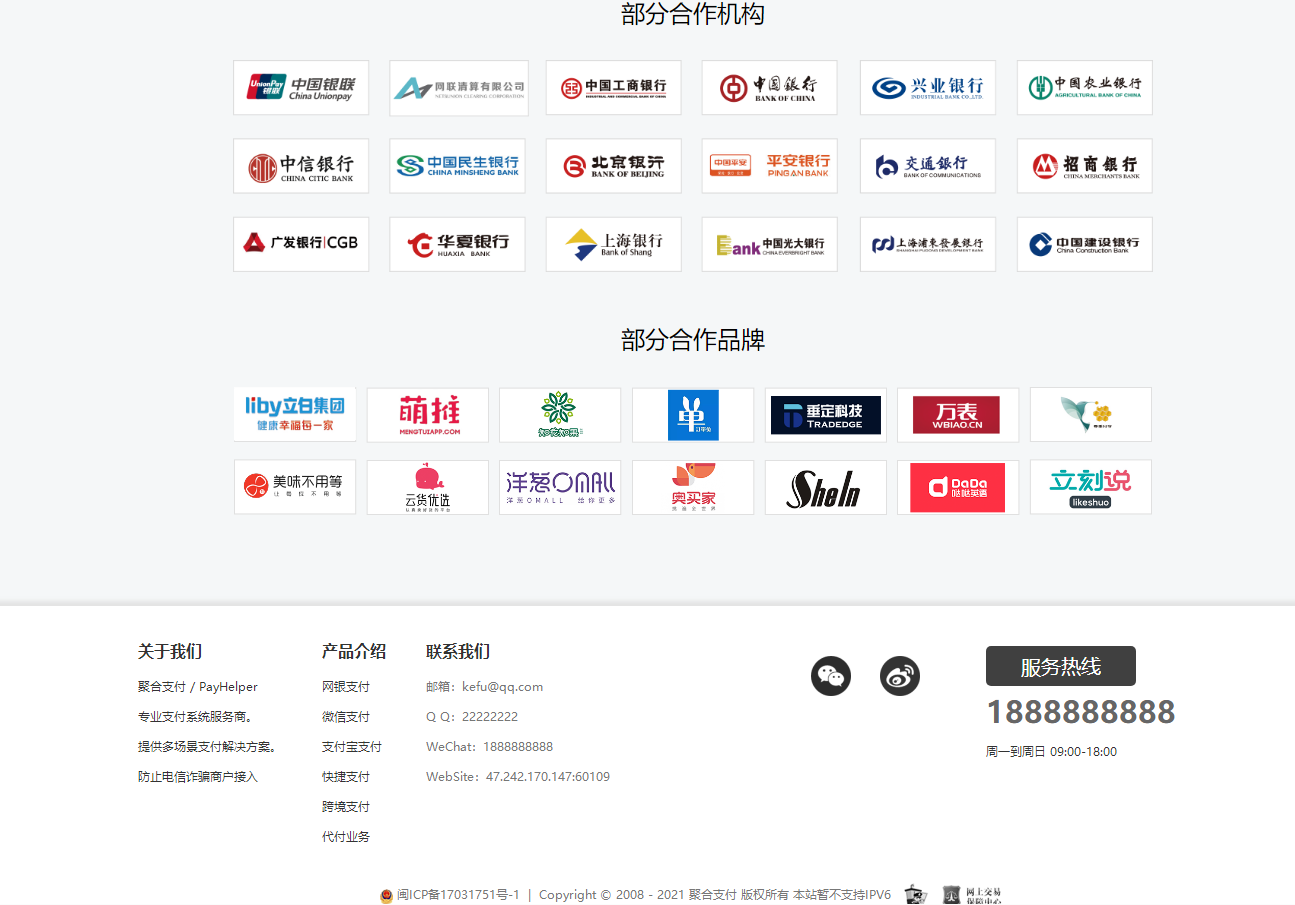Select the Shanghai Pudong Development Bank logo
Image resolution: width=1295 pixels, height=905 pixels.
pos(928,244)
